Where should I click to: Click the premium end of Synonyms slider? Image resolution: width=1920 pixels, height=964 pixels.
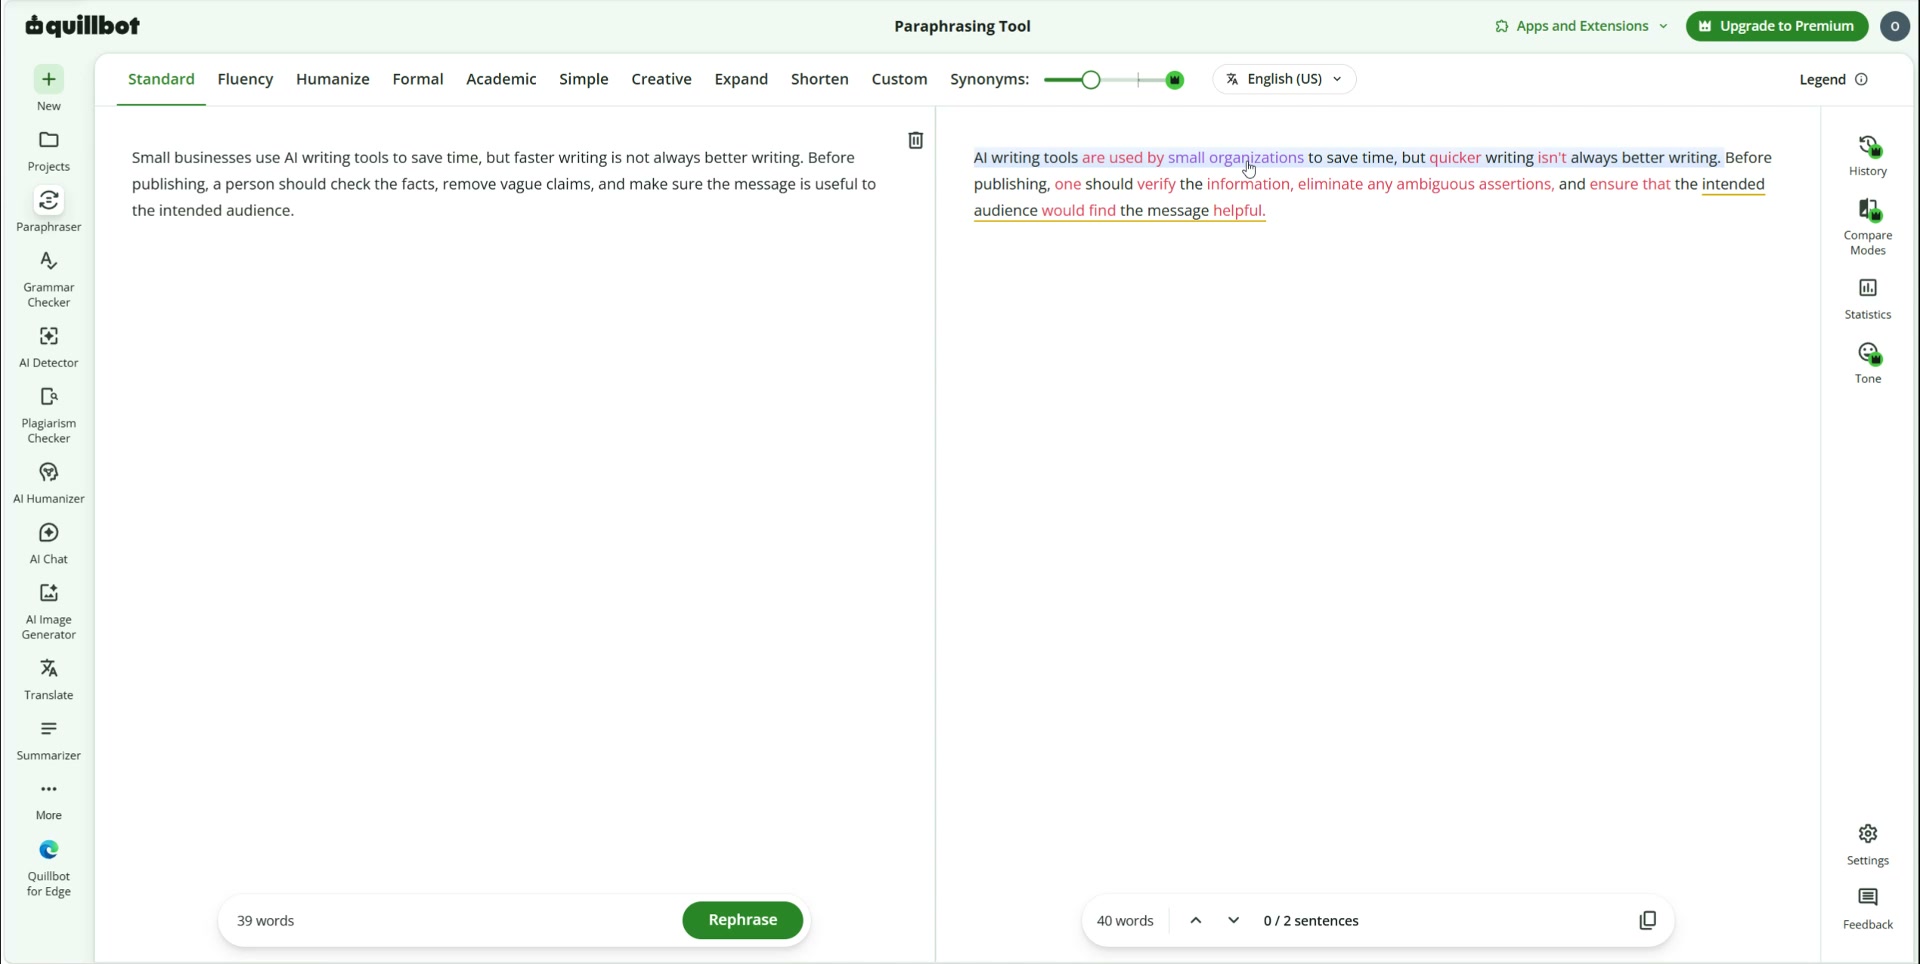[x=1175, y=80]
